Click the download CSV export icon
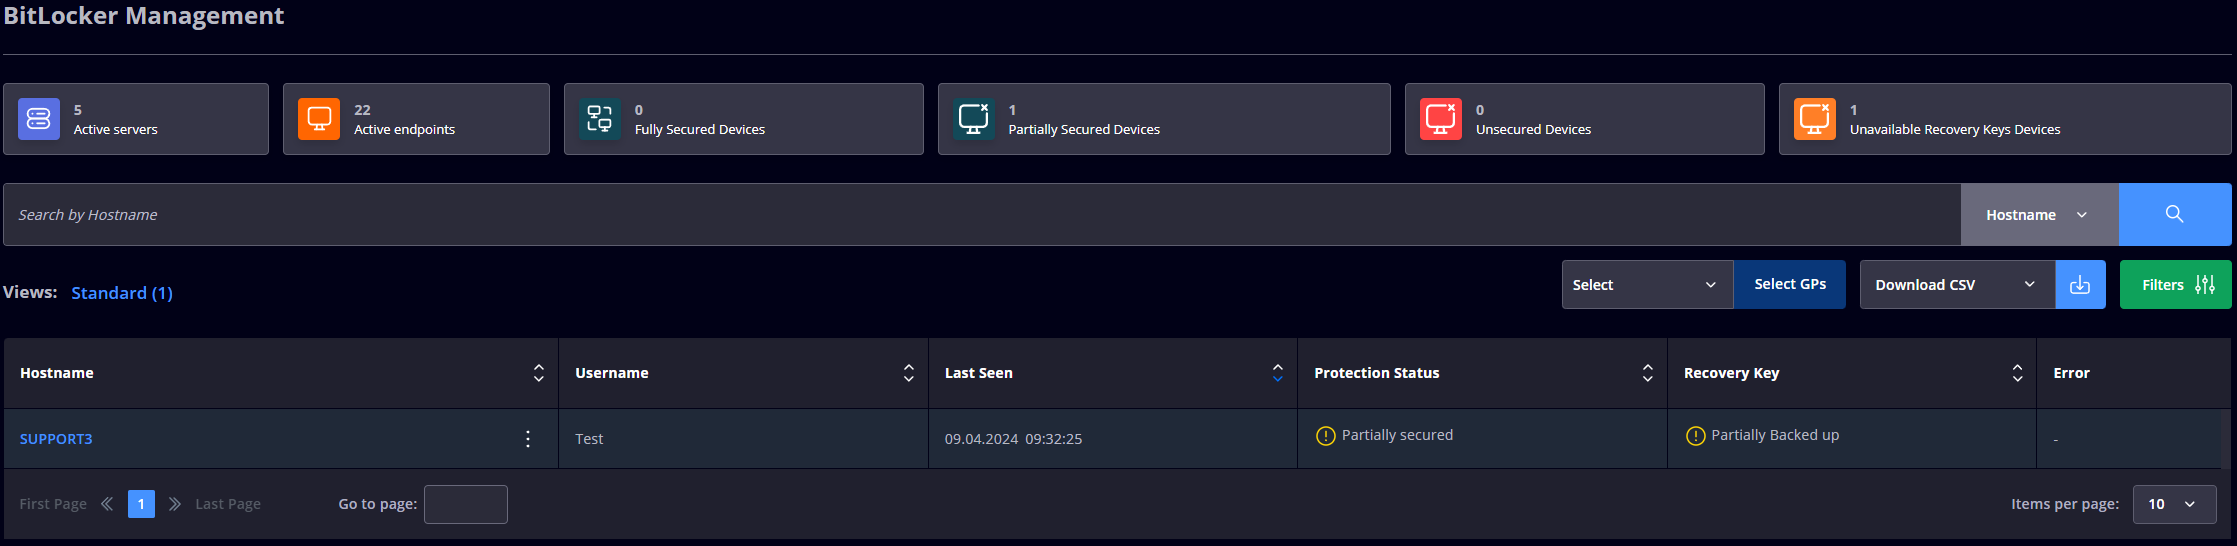 coord(2080,285)
